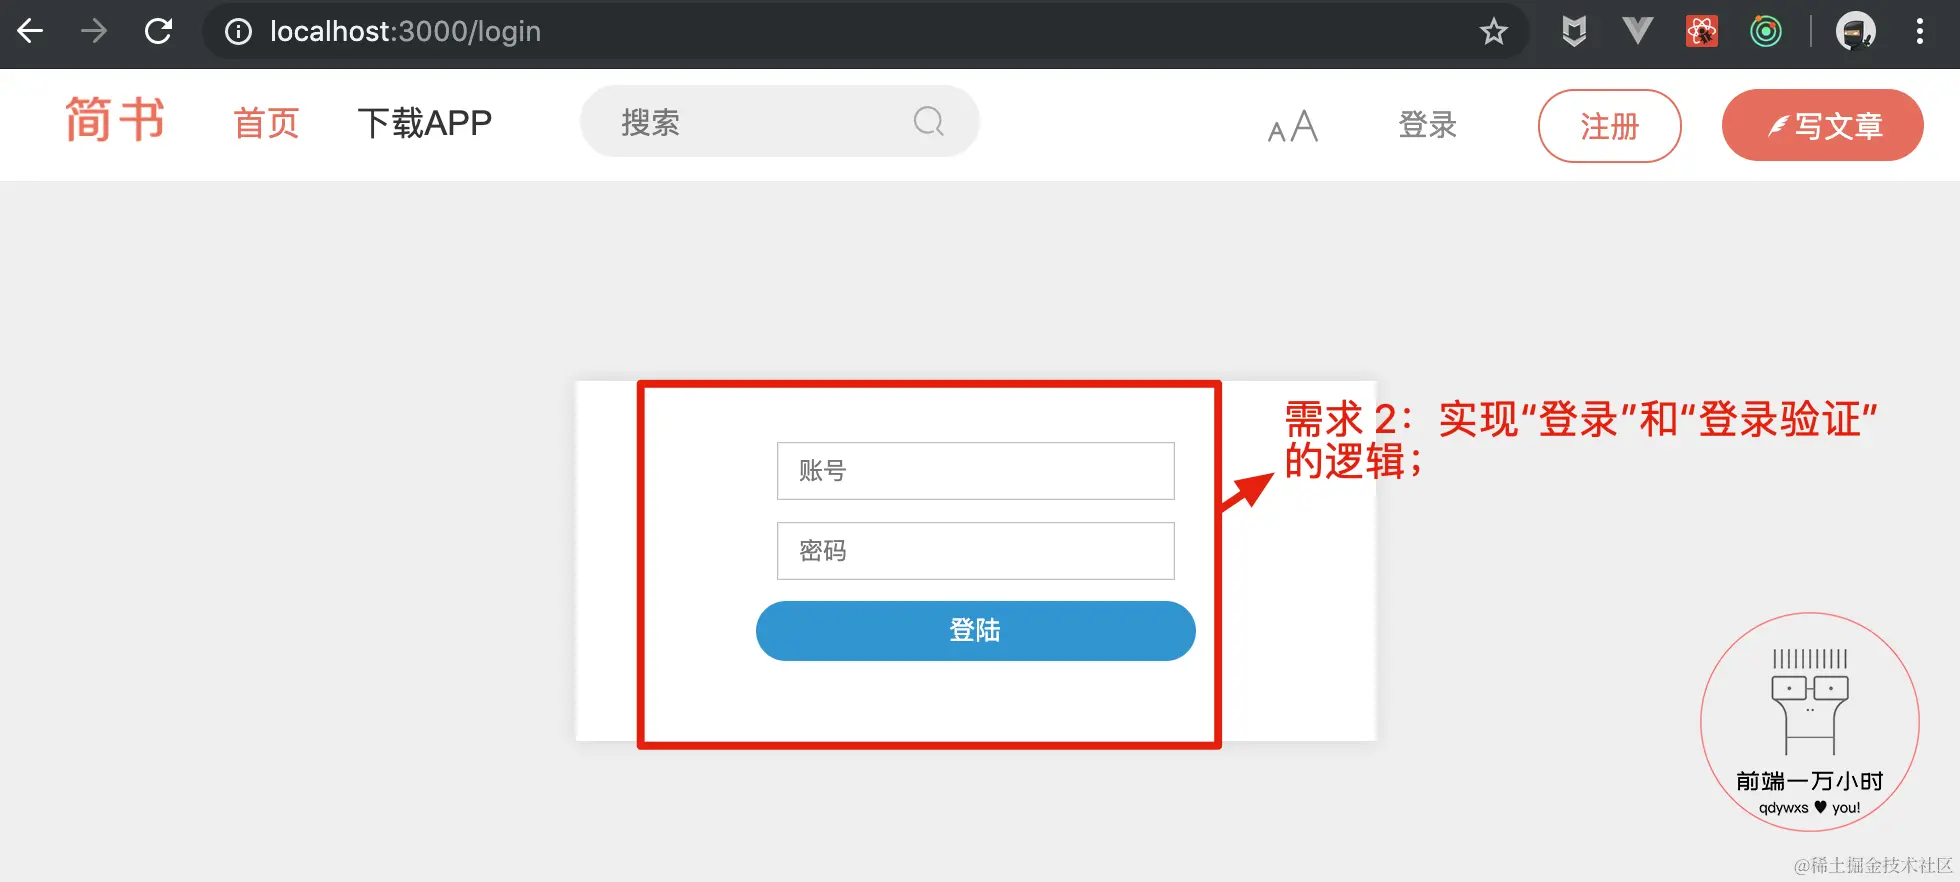Click the blue 登陆 button
The width and height of the screenshot is (1960, 882).
[x=976, y=631]
